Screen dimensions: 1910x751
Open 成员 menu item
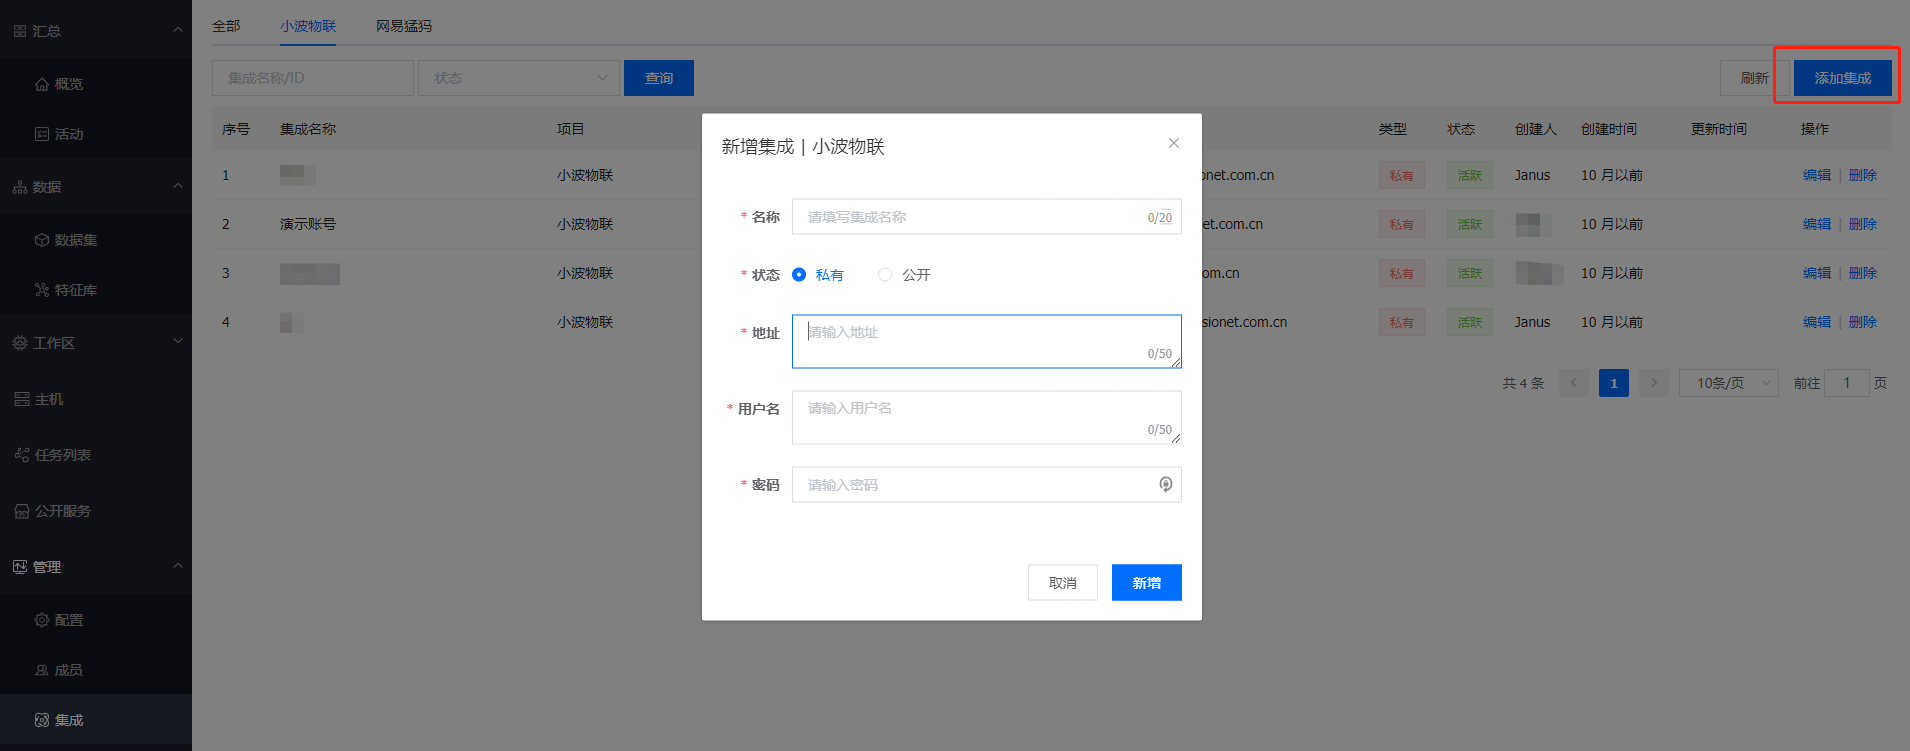point(96,670)
